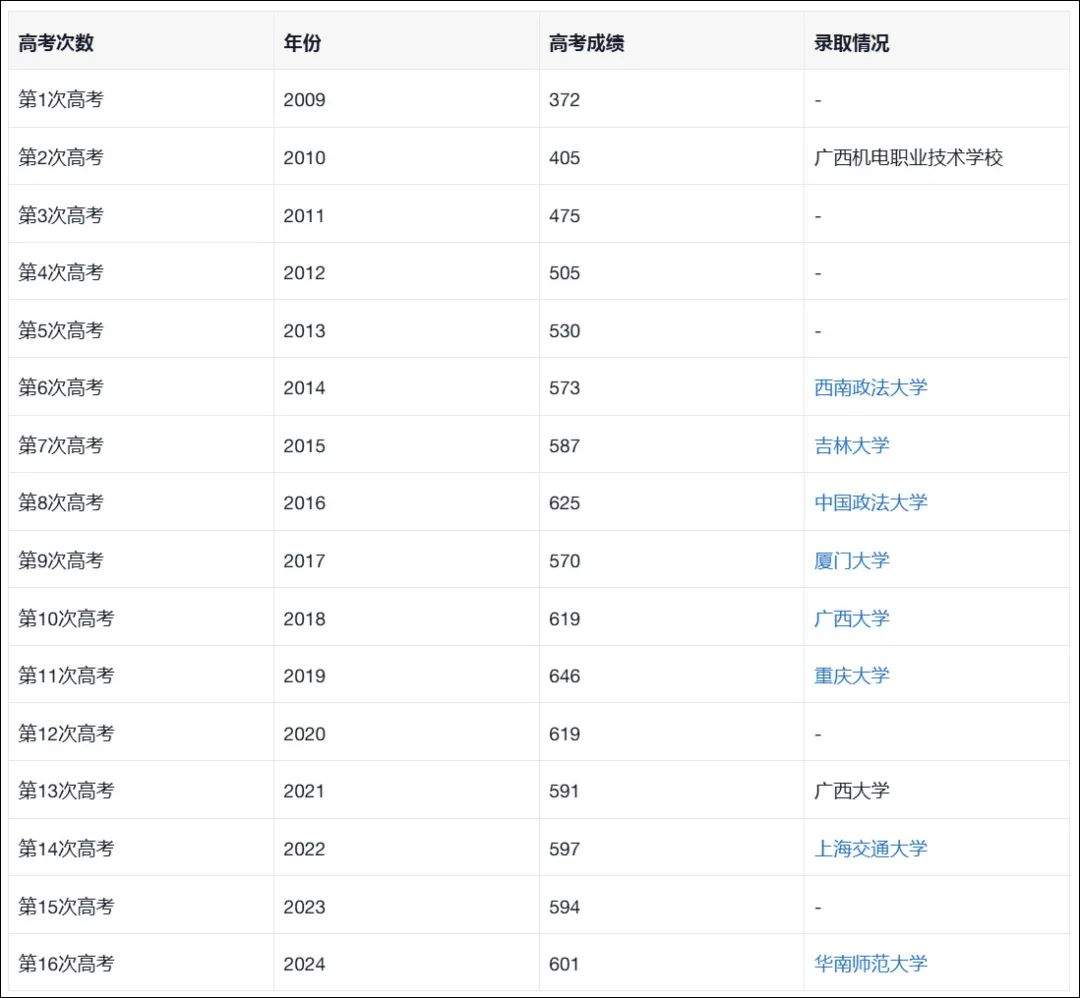Click the year 2015 cell
The width and height of the screenshot is (1080, 998).
coord(406,446)
